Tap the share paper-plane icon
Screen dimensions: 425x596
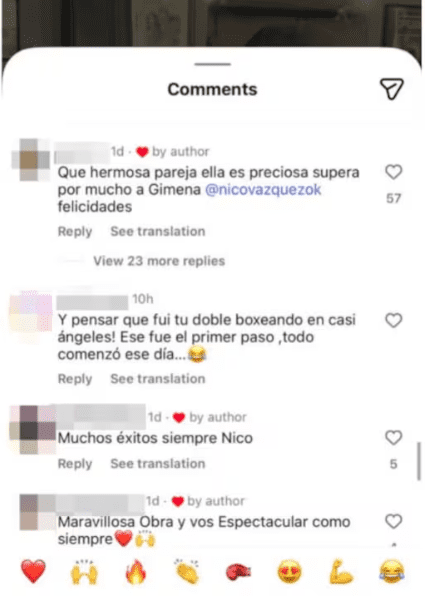(392, 89)
